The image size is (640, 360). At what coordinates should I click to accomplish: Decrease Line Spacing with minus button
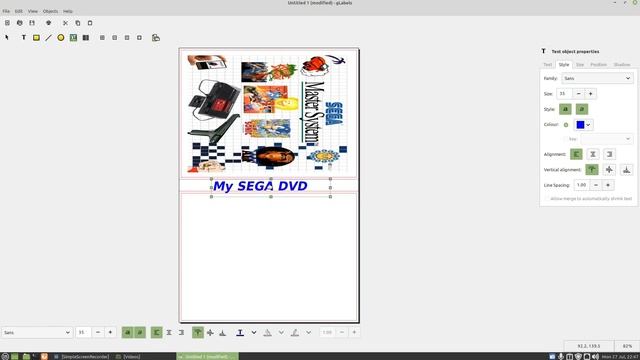click(x=596, y=185)
